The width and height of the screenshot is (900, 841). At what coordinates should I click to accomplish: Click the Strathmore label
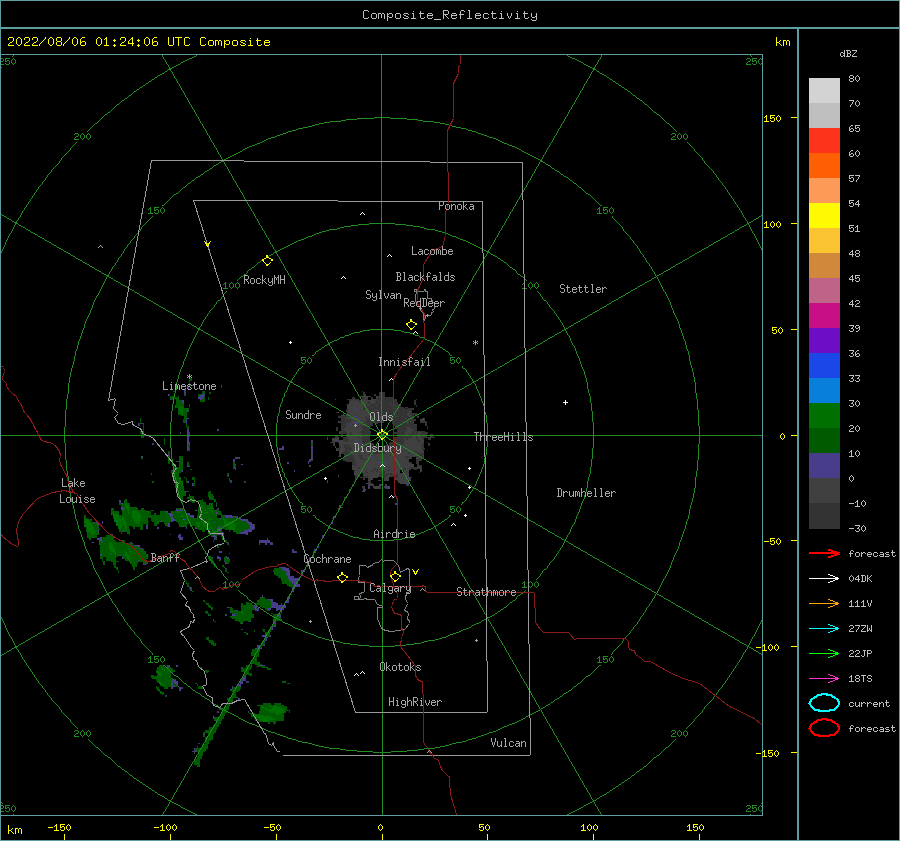pyautogui.click(x=486, y=592)
